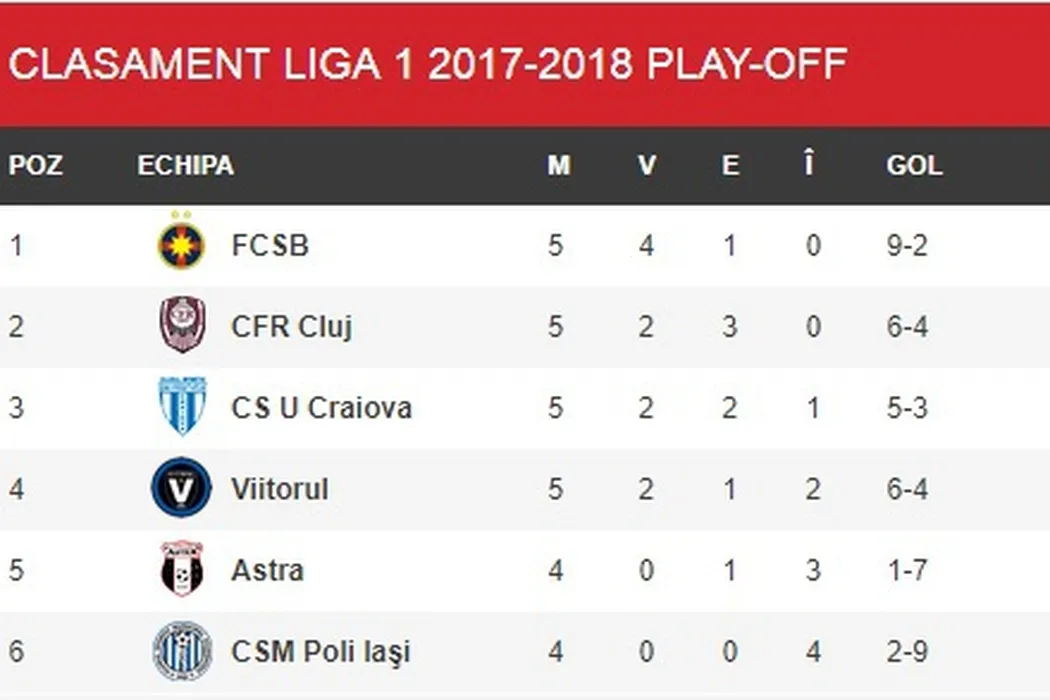This screenshot has height=700, width=1050.
Task: Open the FCSB team name link
Action: [x=270, y=245]
